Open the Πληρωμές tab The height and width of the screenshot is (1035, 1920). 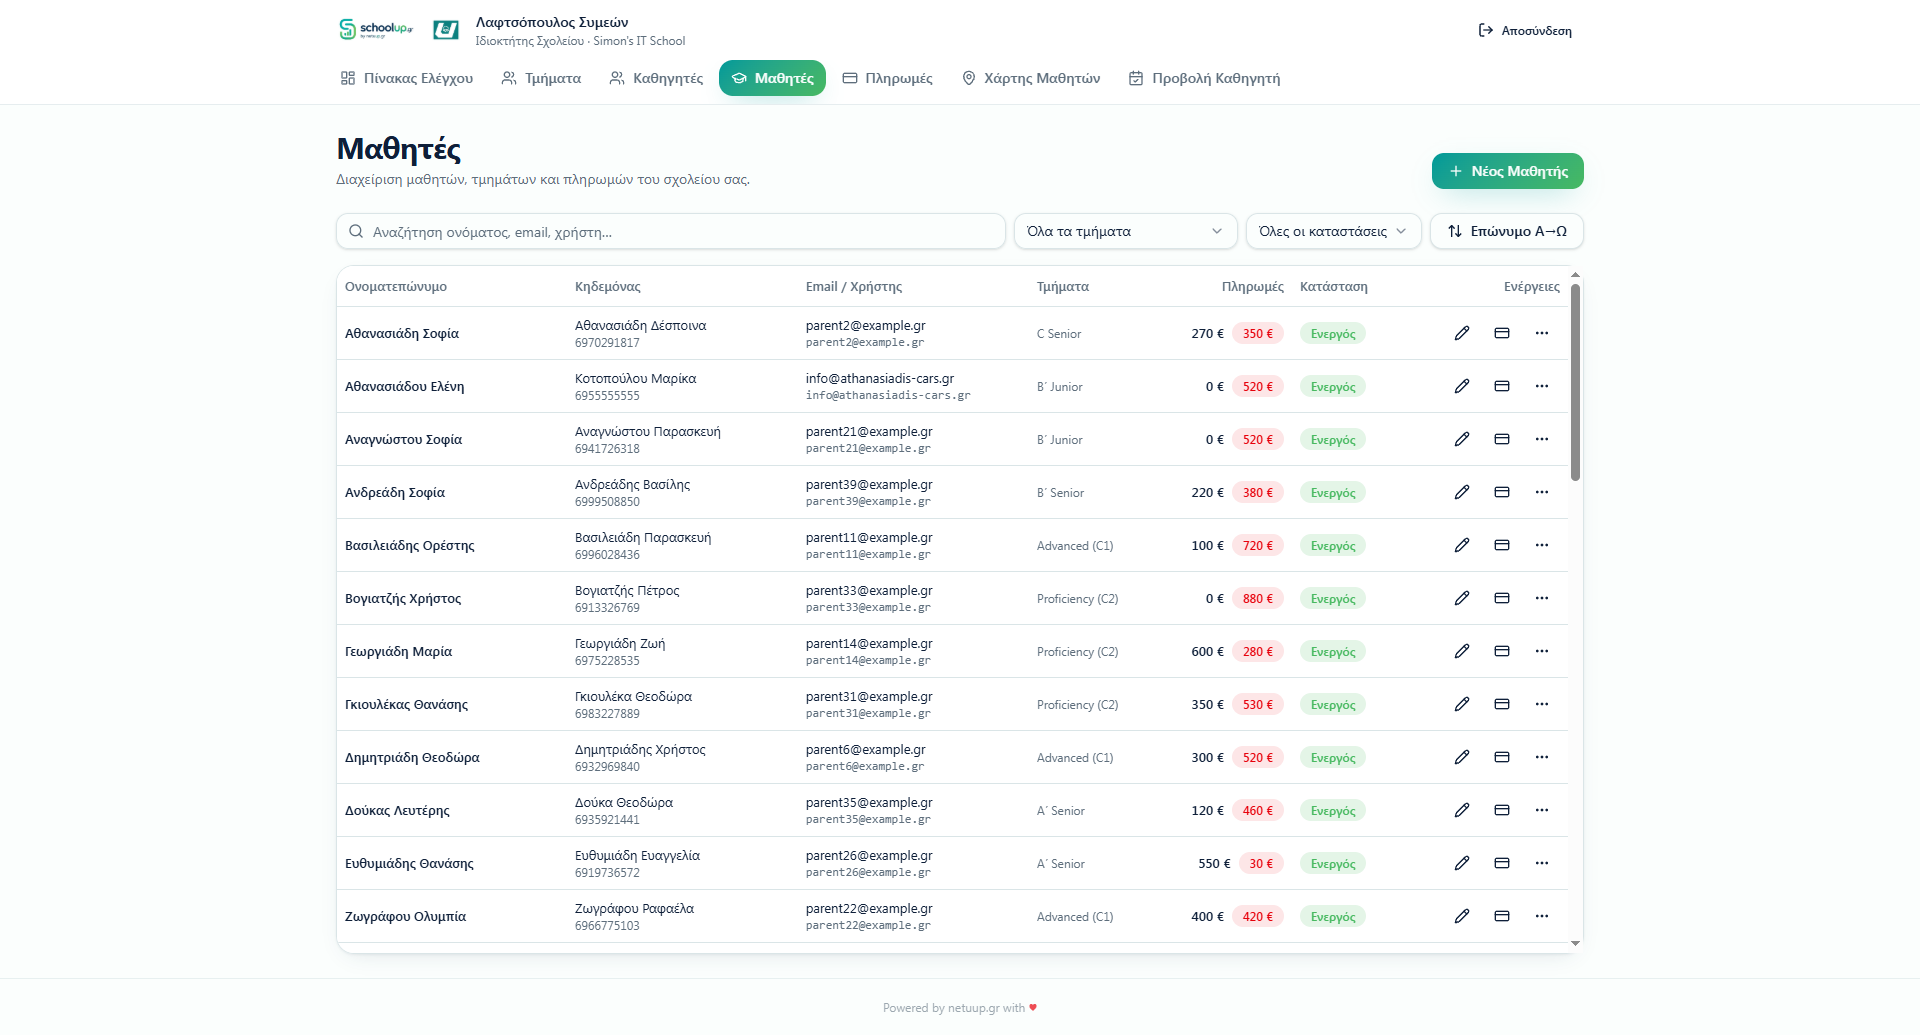[887, 78]
